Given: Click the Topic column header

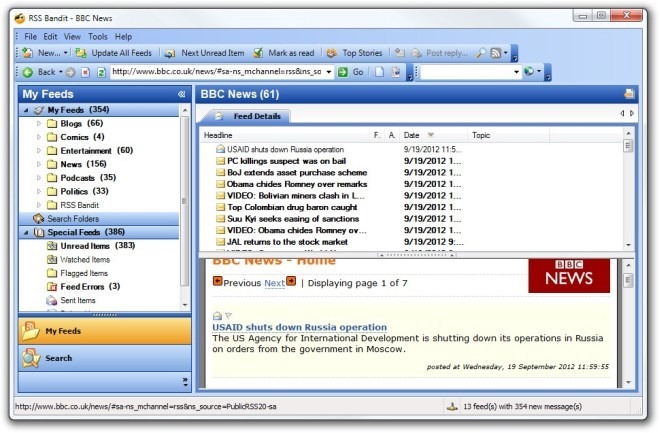Looking at the screenshot, I should click(x=508, y=135).
